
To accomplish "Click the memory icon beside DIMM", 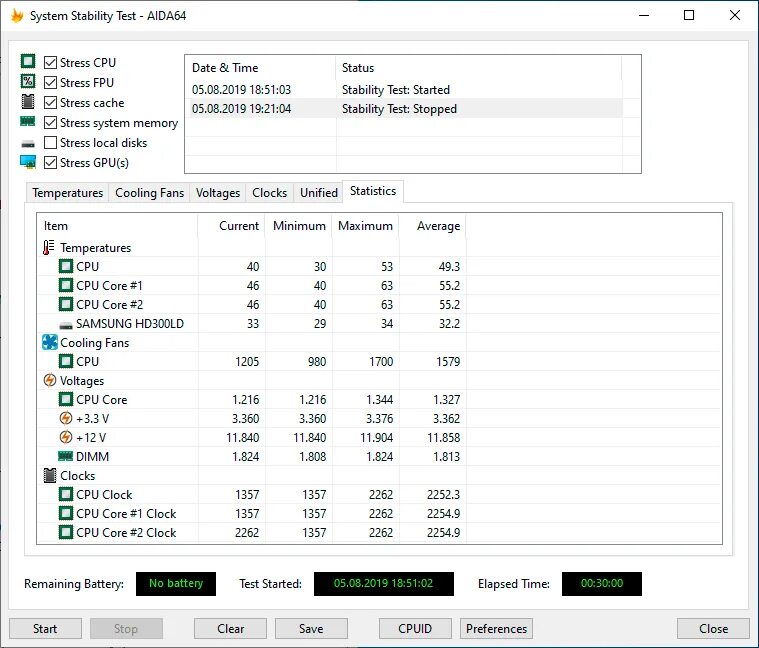I will pos(65,456).
